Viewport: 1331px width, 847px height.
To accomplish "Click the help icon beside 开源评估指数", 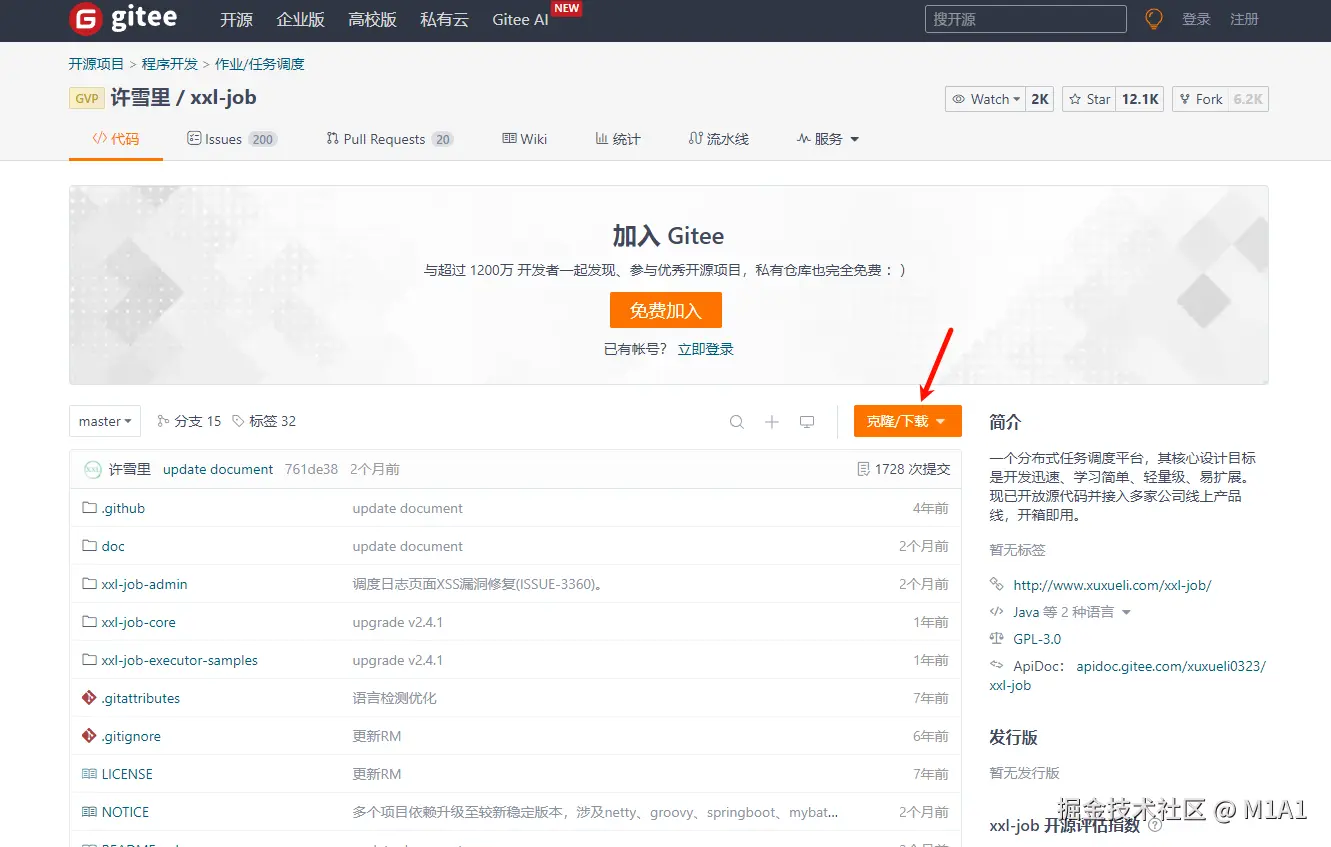I will (1155, 826).
